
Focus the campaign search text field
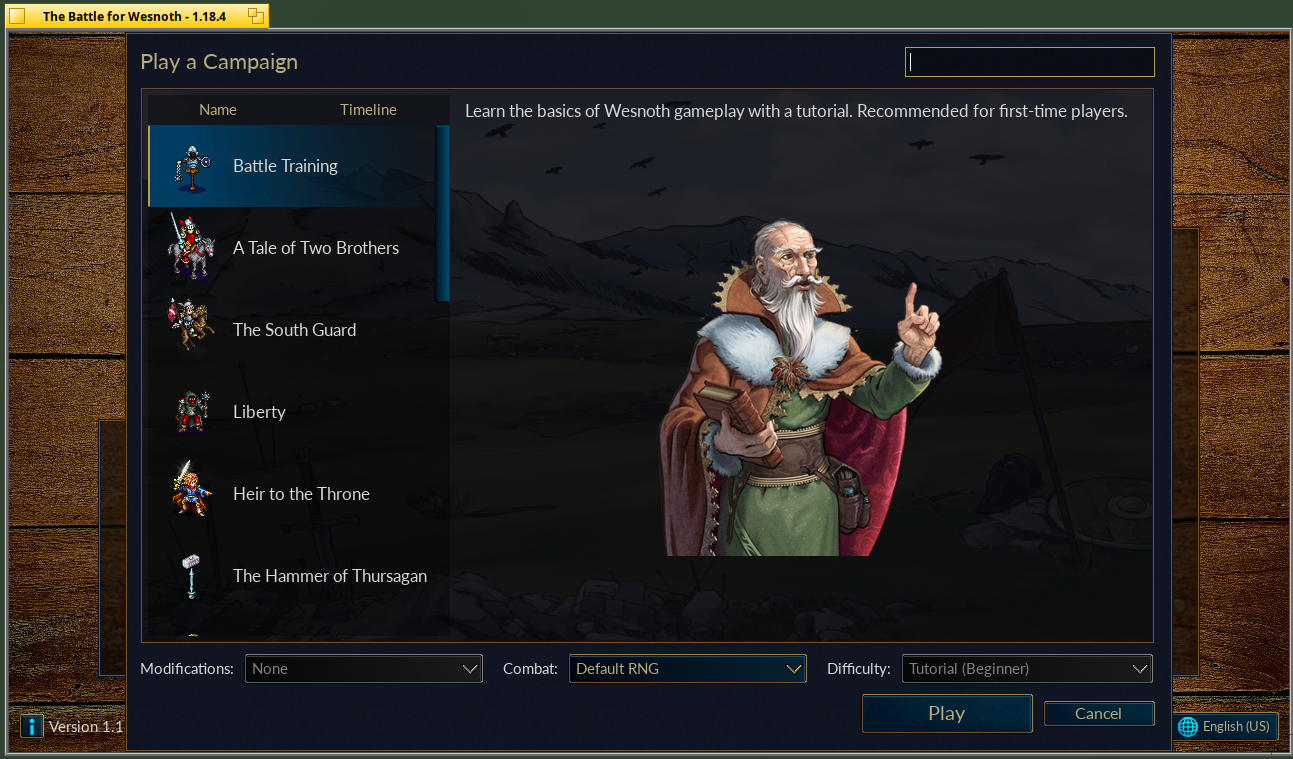tap(1030, 62)
